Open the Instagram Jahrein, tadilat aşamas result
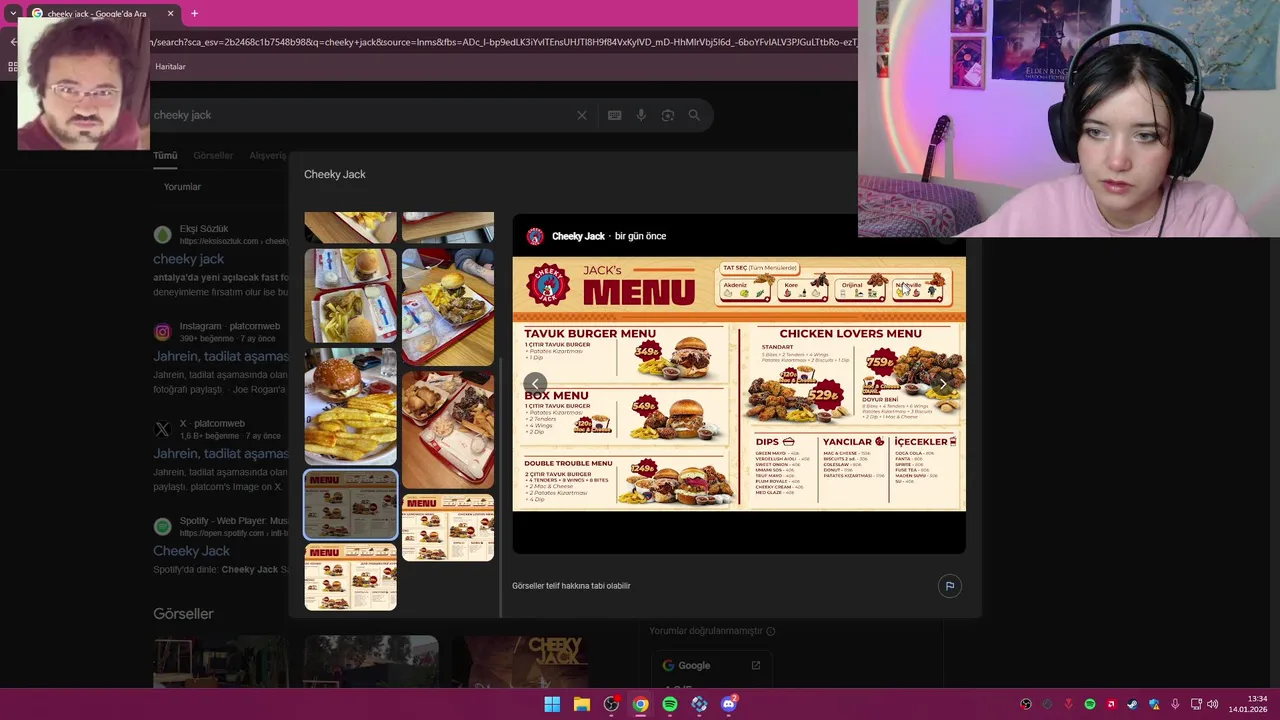Image resolution: width=1280 pixels, height=720 pixels. tap(221, 356)
